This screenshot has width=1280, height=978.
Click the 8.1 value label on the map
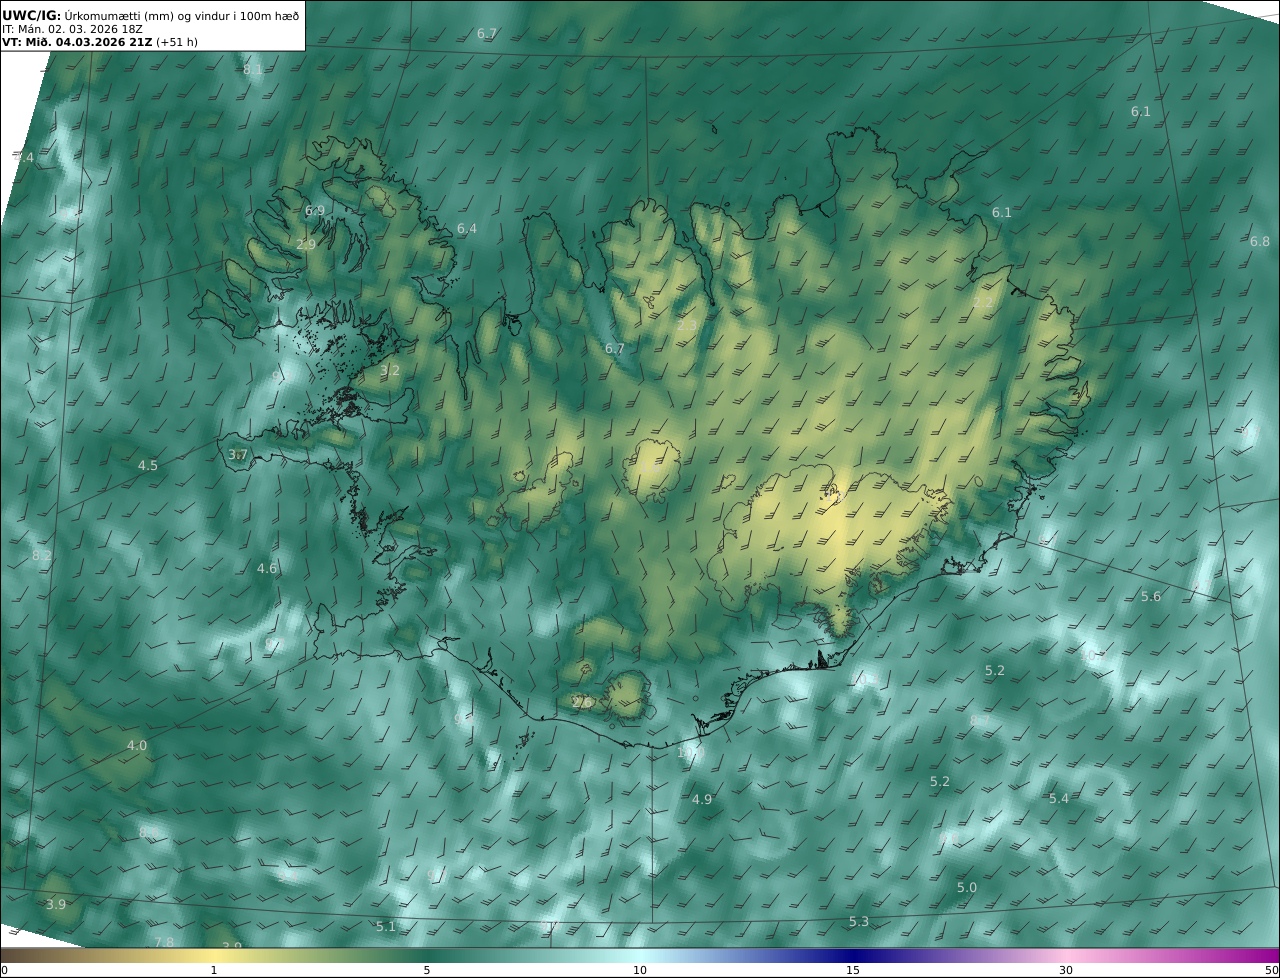tap(253, 69)
